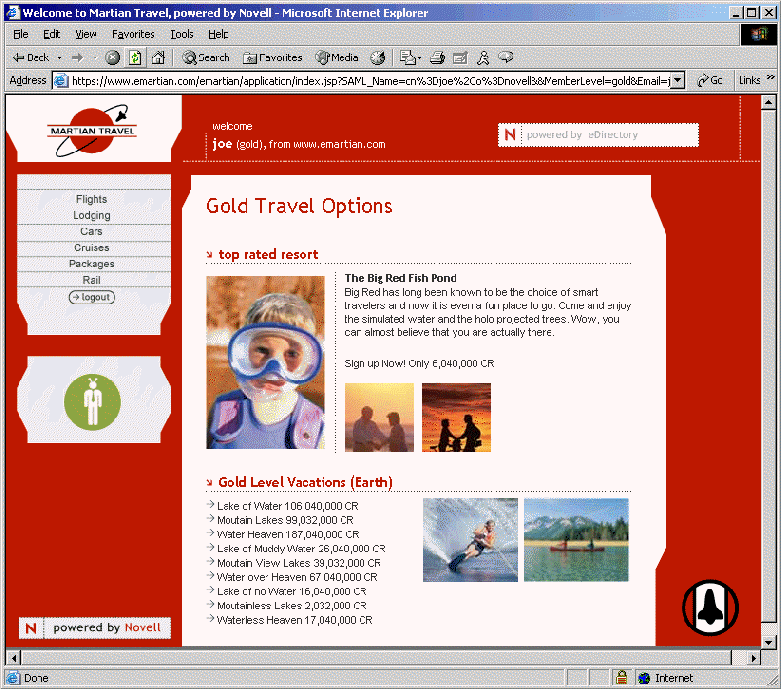
Task: Click the Refresh page icon
Action: pos(135,58)
